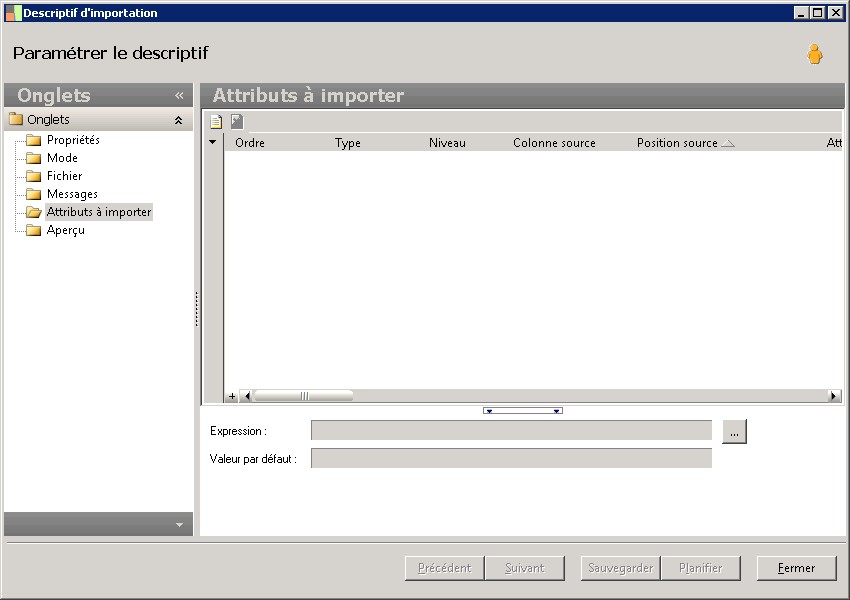Open the dropdown arrow at bottom of sidebar
The width and height of the screenshot is (850, 600).
pos(179,525)
